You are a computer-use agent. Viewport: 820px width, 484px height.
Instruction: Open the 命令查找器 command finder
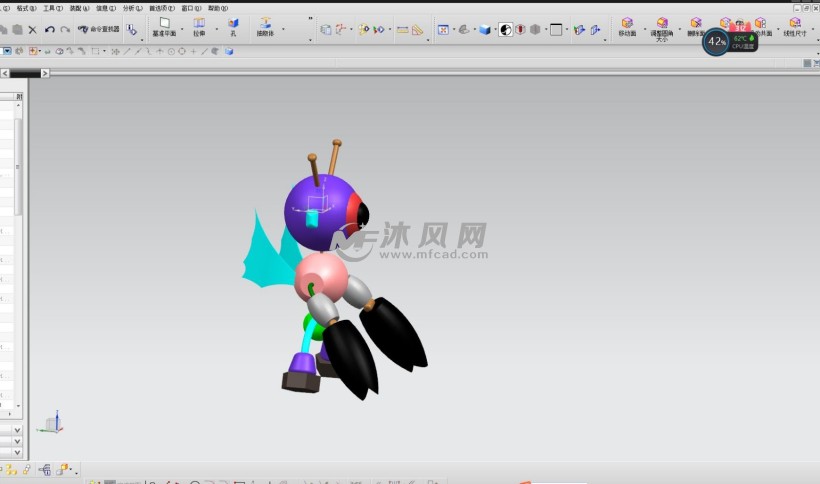click(x=98, y=29)
